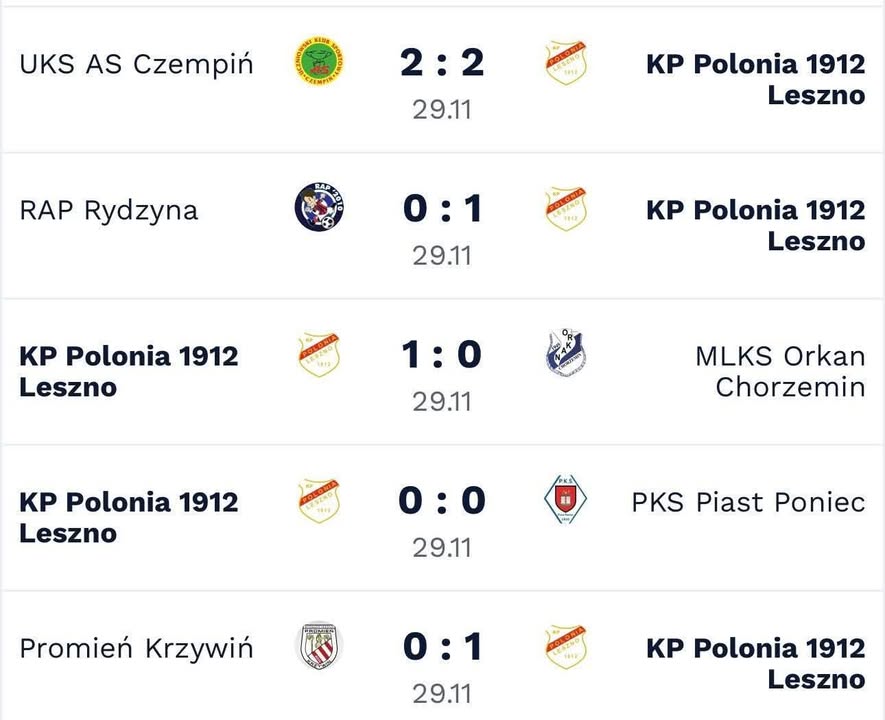The height and width of the screenshot is (720, 885).
Task: Open MLKS Orkan Chorzemin team page
Action: coord(779,371)
